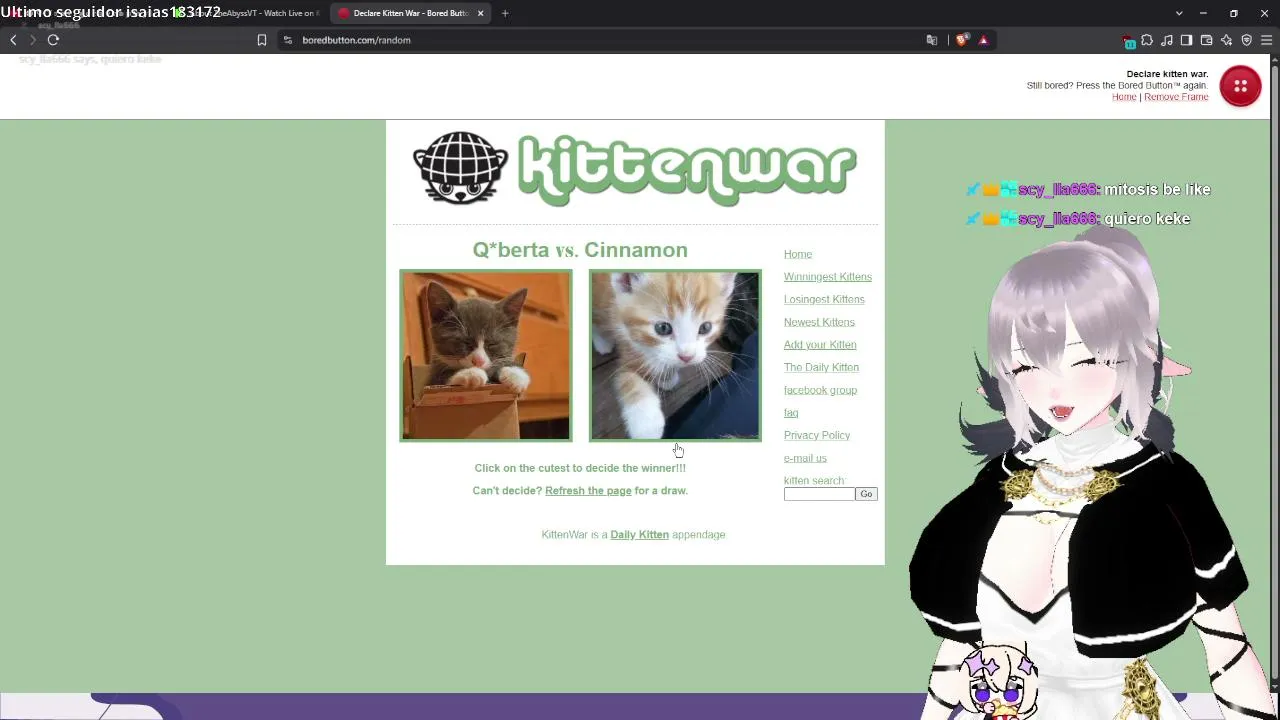Reload the current page
Screen dimensions: 1280x720
pos(53,40)
